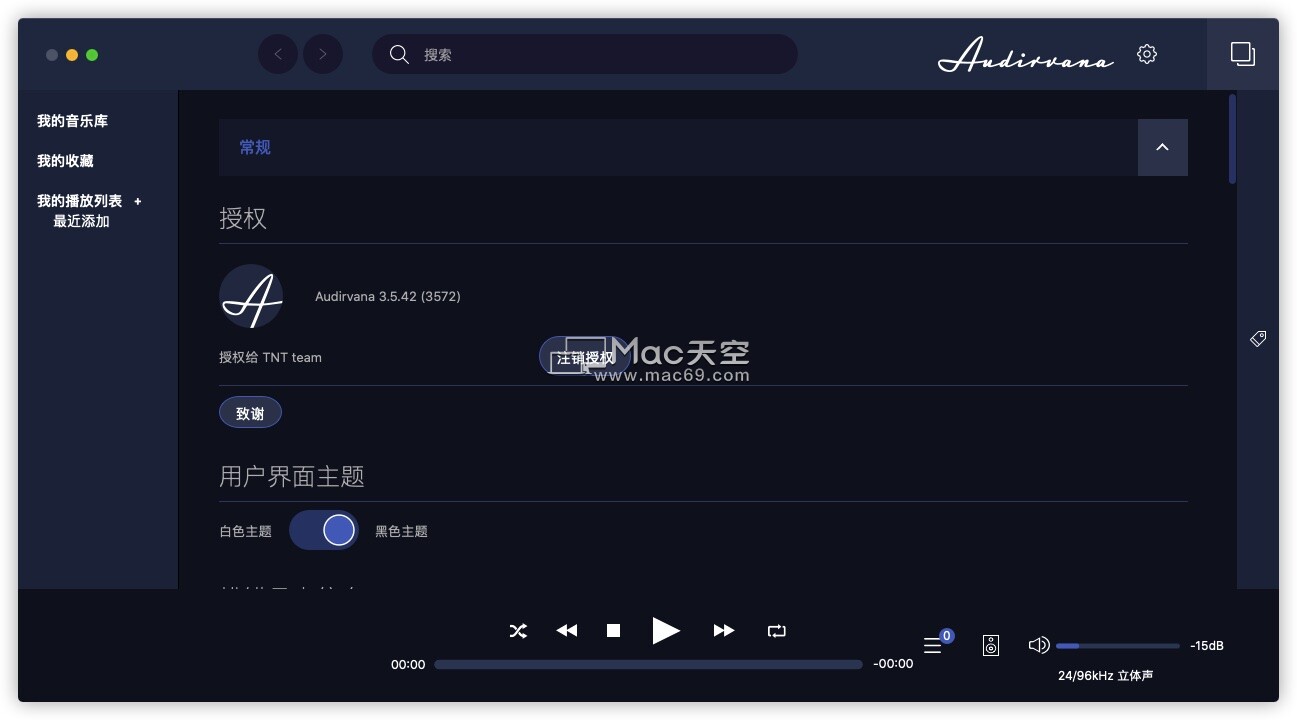Click the 24/96kHz 立体声 status text
Screen dimensions: 1297x720
coord(1105,676)
